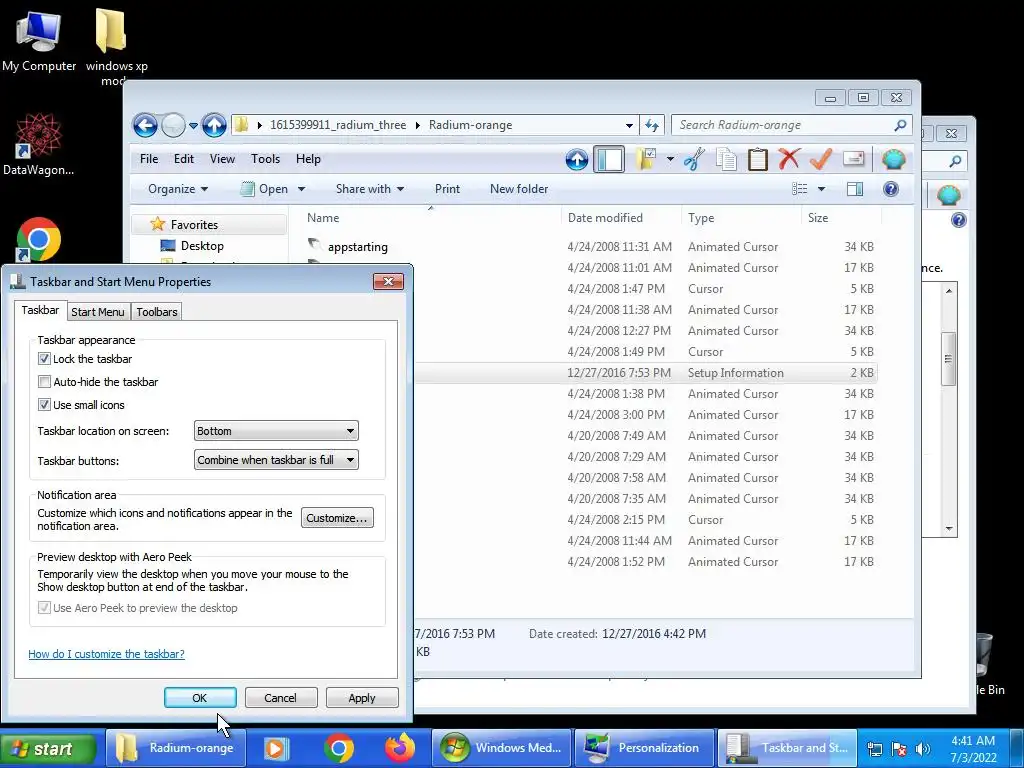Uncheck Lock the taskbar
This screenshot has height=768, width=1024.
pos(44,359)
